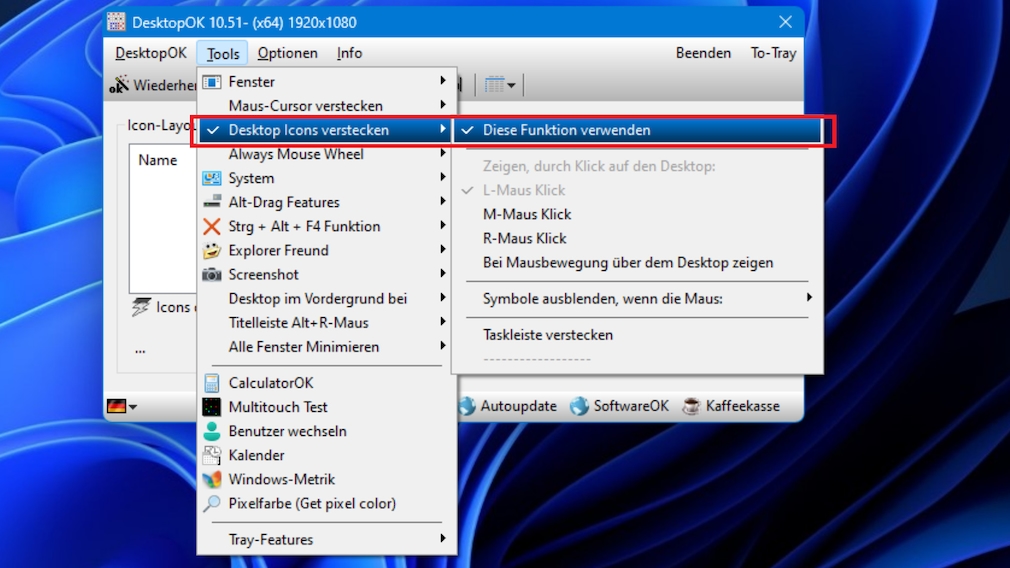Click the Kaffeekasse coffee cup icon
Image resolution: width=1010 pixels, height=568 pixels.
coord(691,406)
